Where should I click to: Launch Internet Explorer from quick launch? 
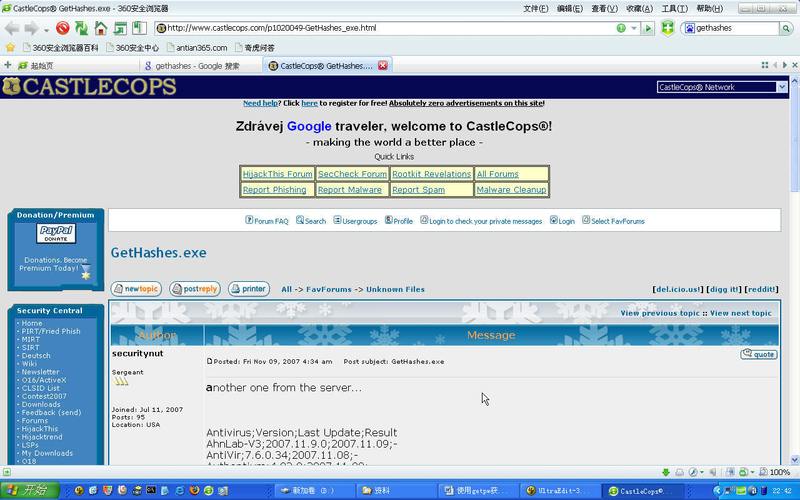180,490
